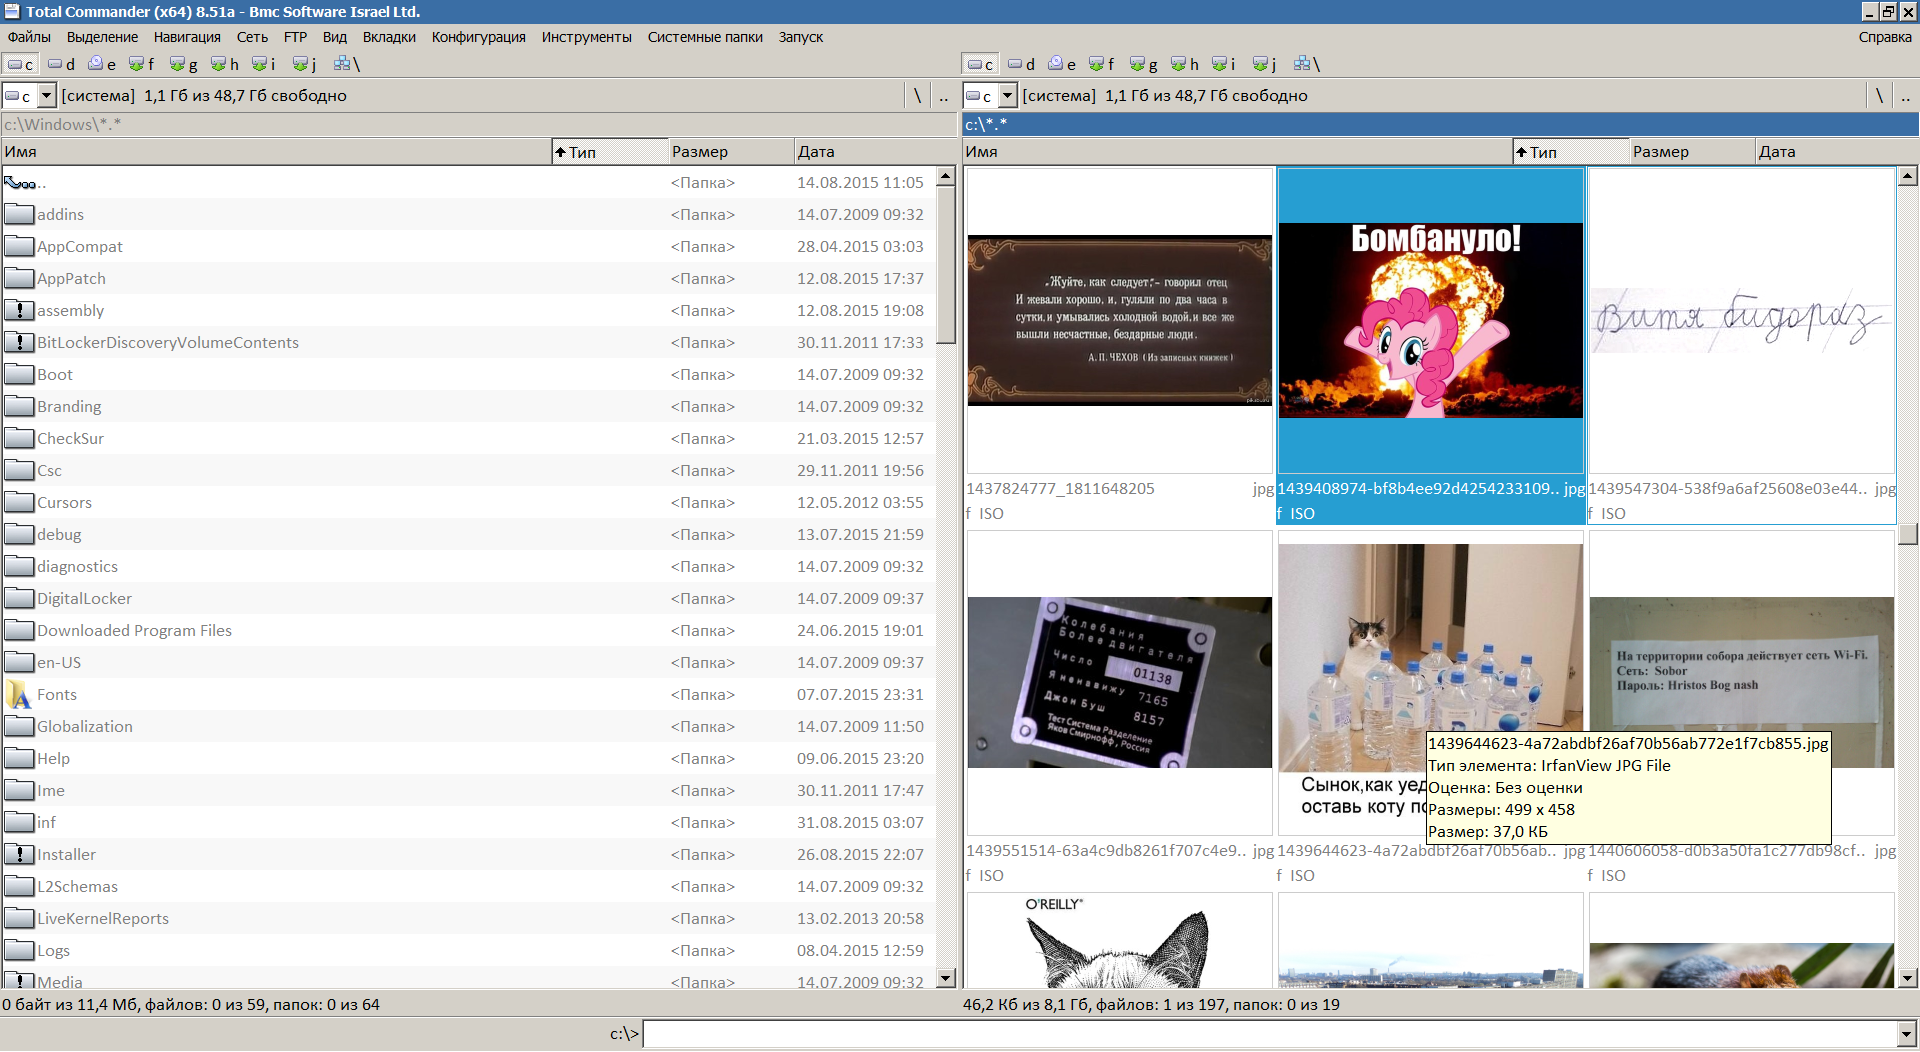Open network drive g in left panel
1920x1052 pixels.
tap(184, 64)
